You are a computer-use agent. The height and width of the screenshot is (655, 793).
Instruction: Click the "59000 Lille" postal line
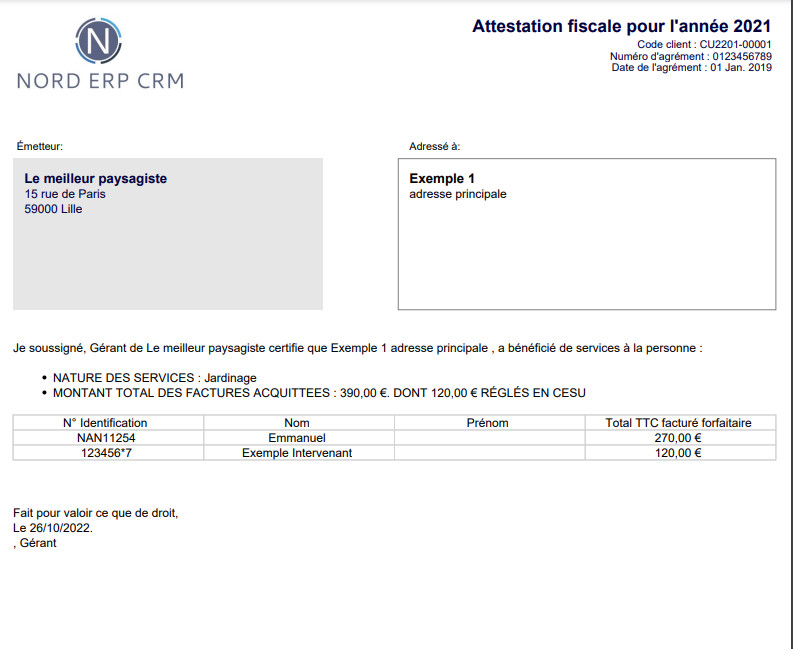point(54,210)
